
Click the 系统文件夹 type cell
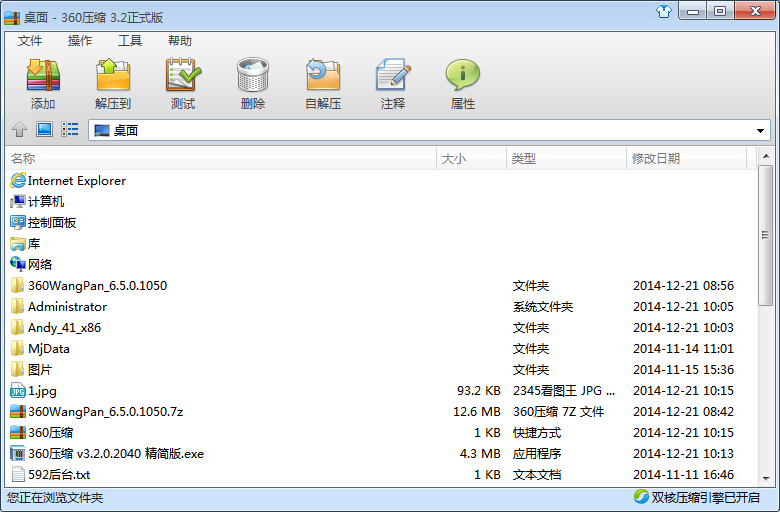coord(543,307)
